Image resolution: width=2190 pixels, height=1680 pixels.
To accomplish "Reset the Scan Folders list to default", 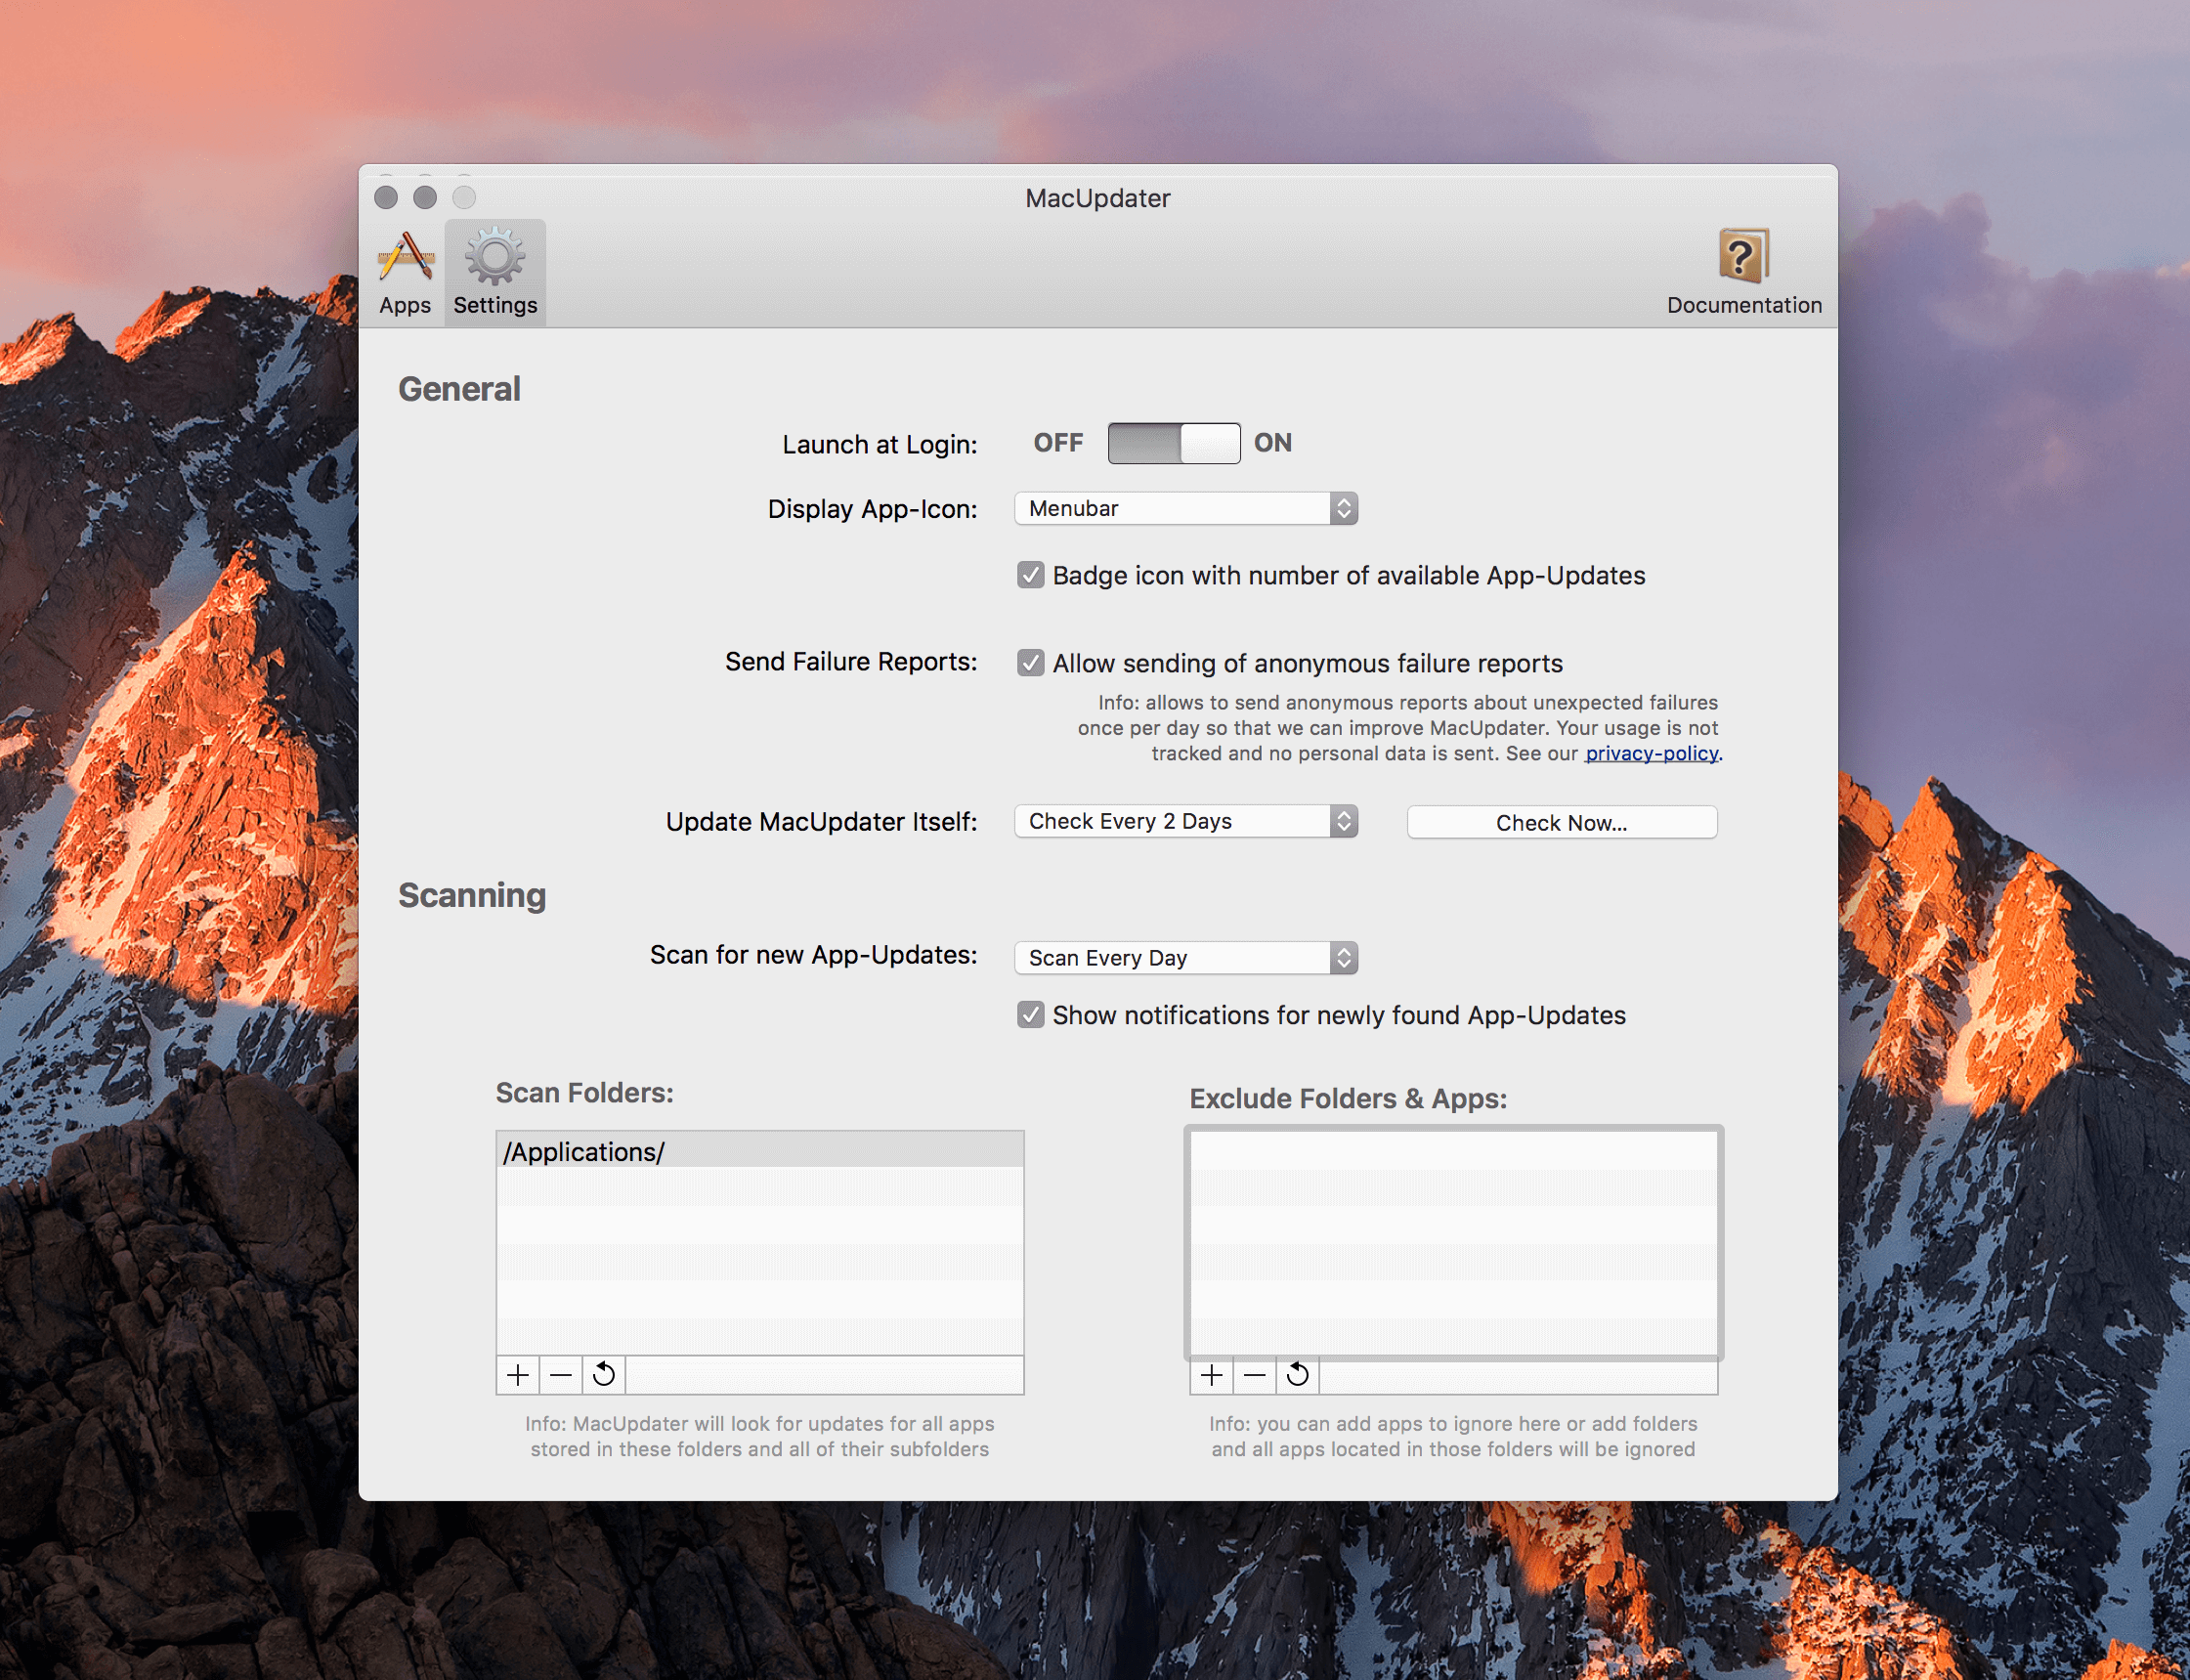I will (604, 1374).
